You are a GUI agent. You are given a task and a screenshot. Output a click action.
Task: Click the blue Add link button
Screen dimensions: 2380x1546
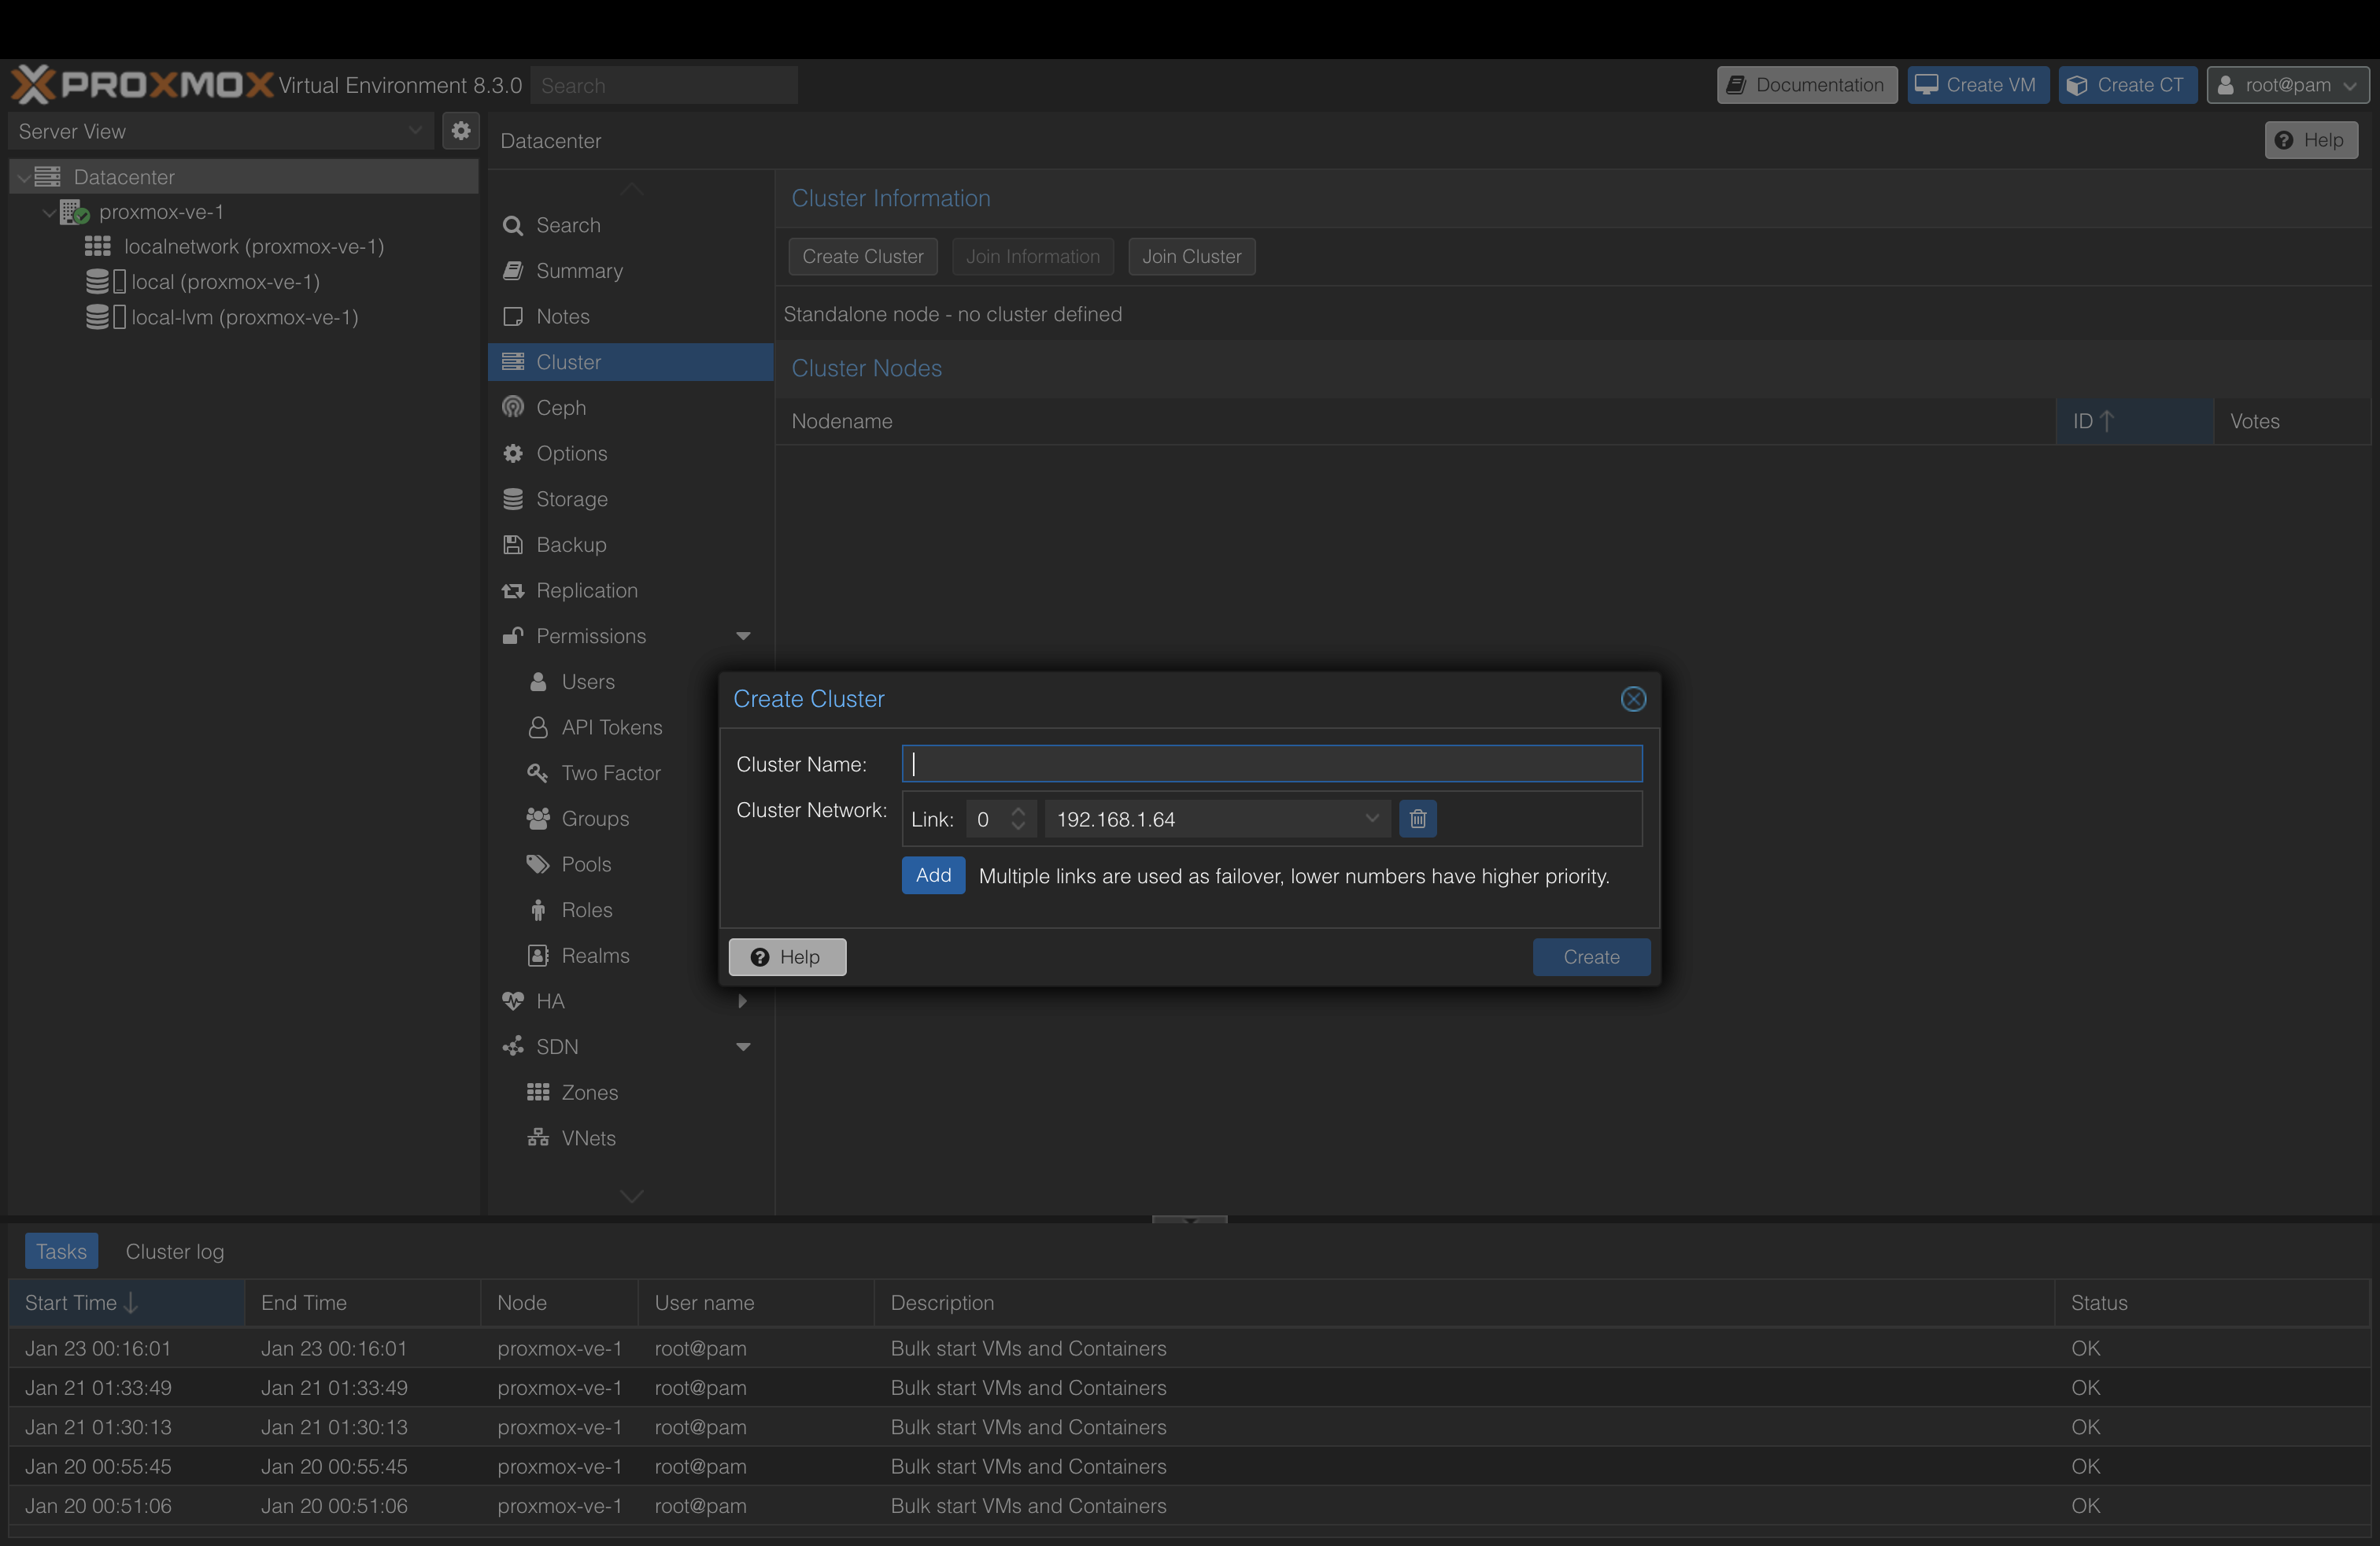932,875
